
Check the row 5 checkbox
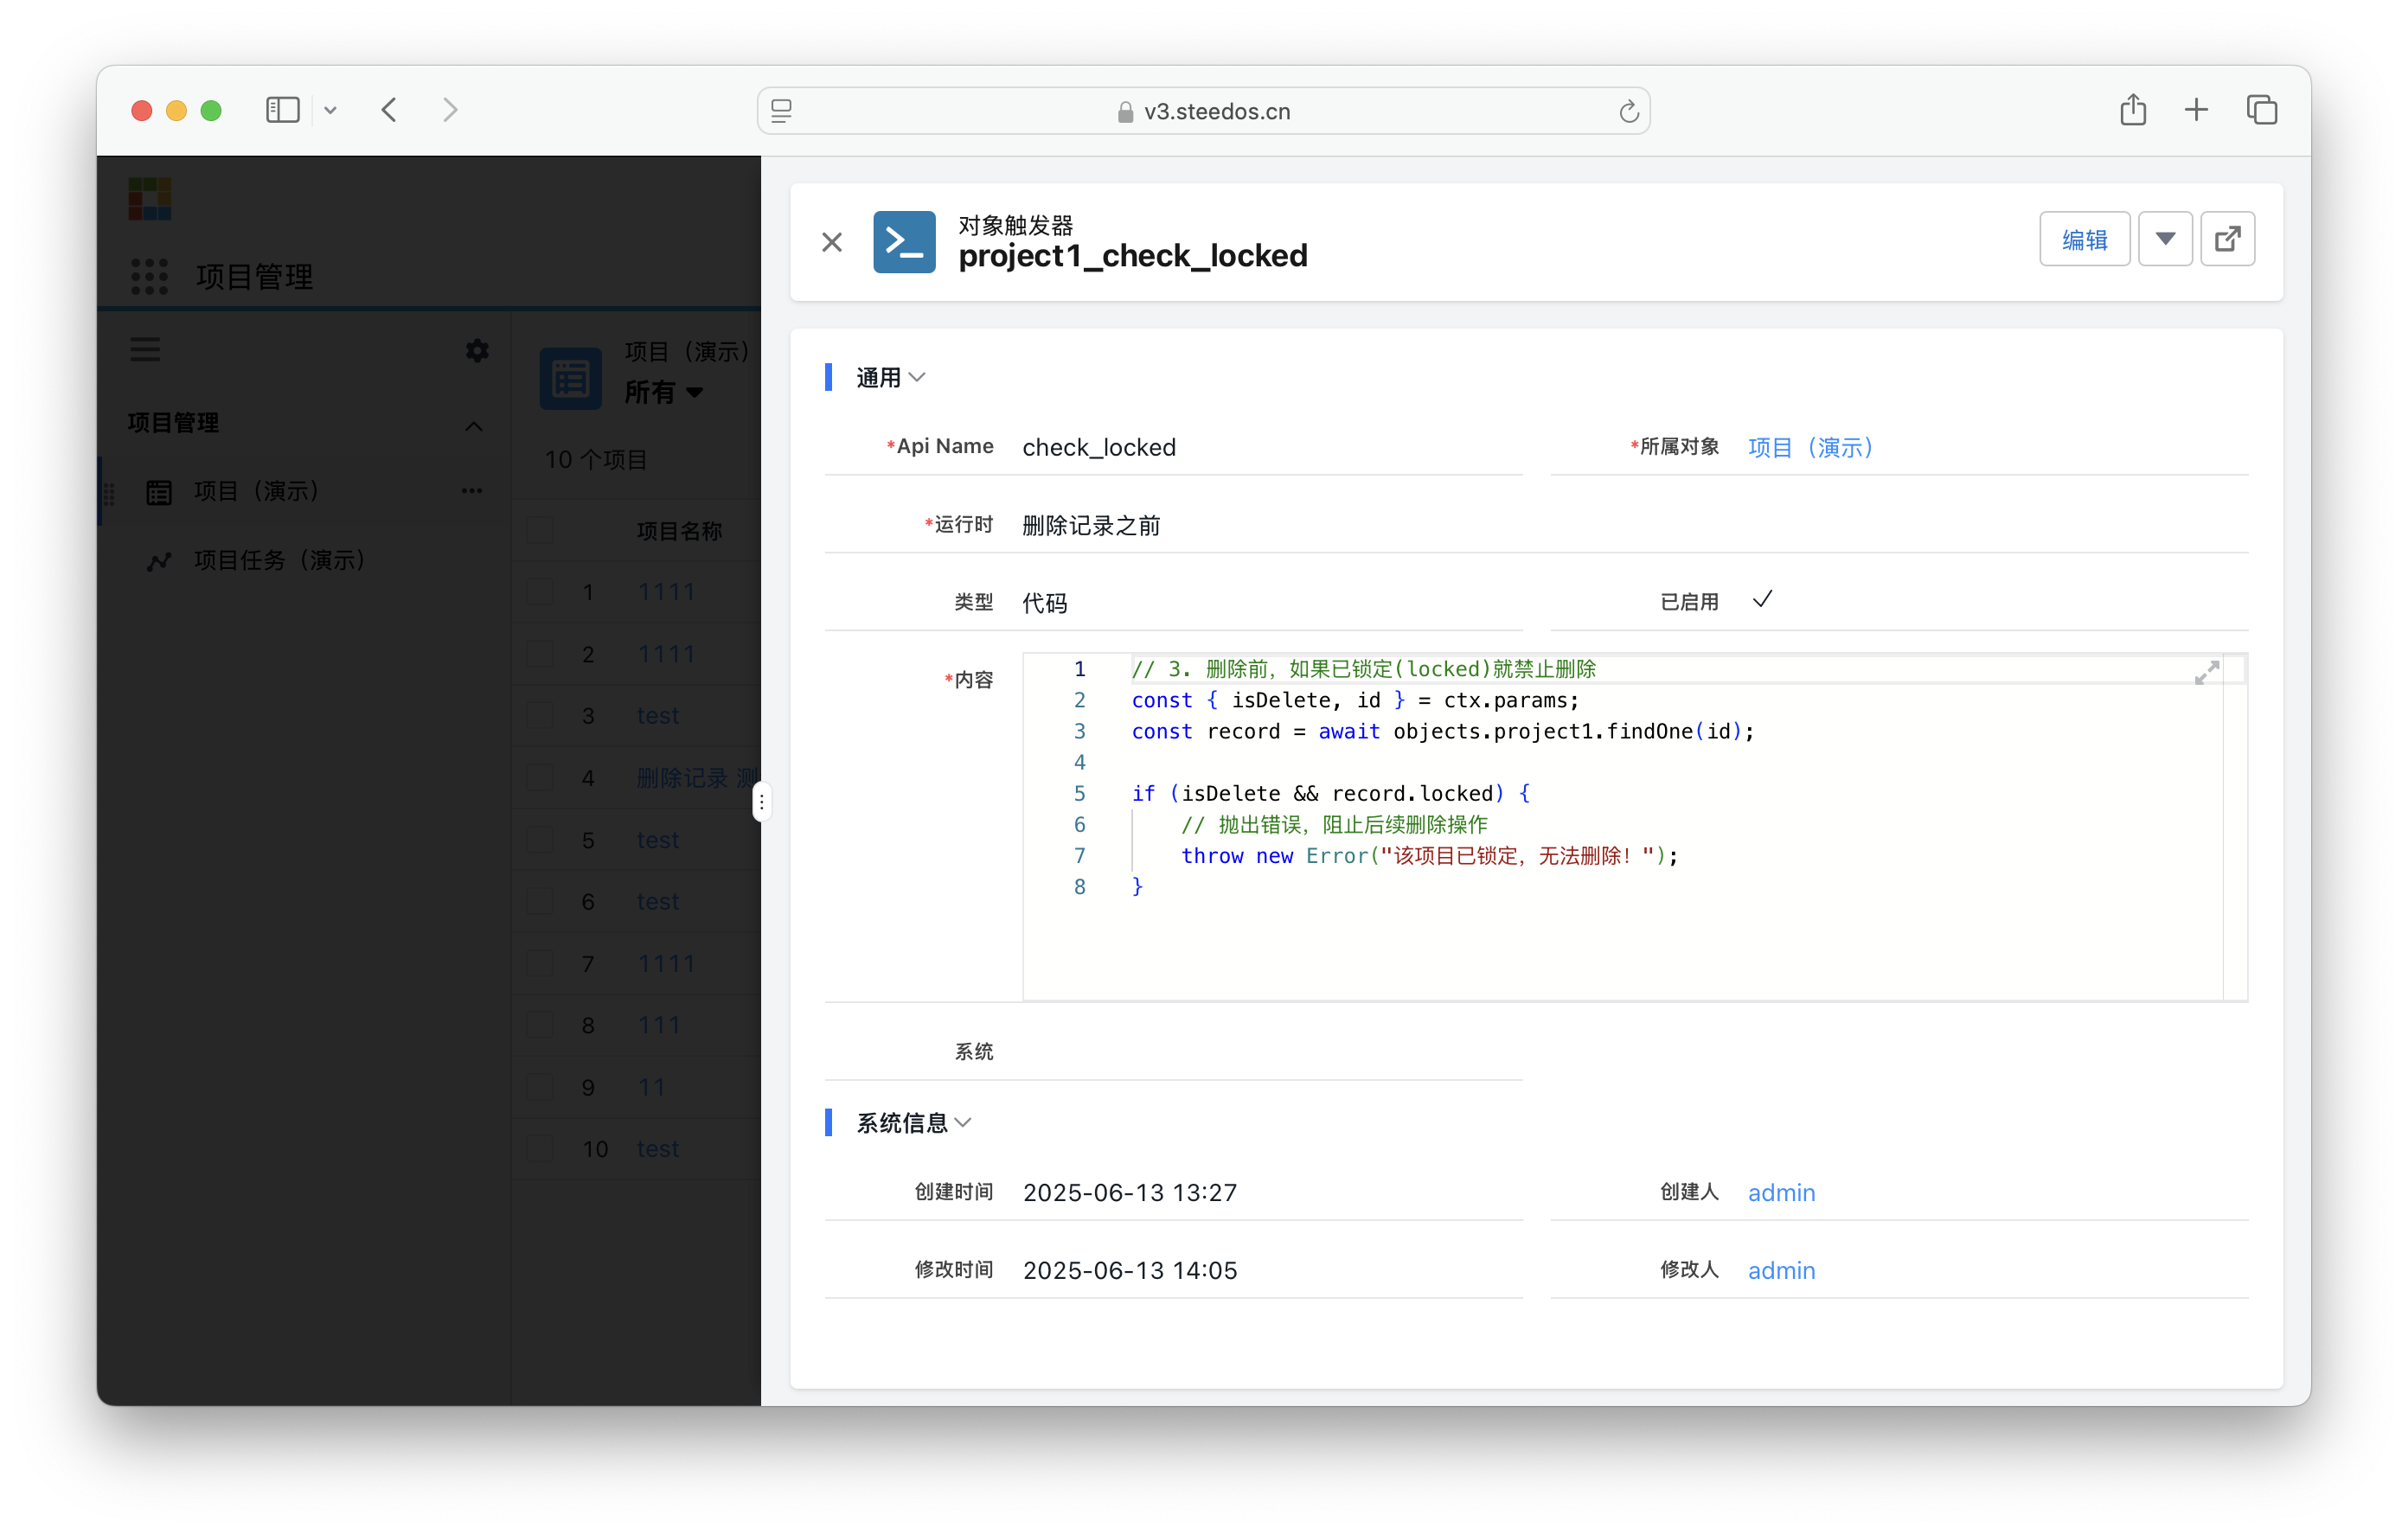(x=540, y=839)
